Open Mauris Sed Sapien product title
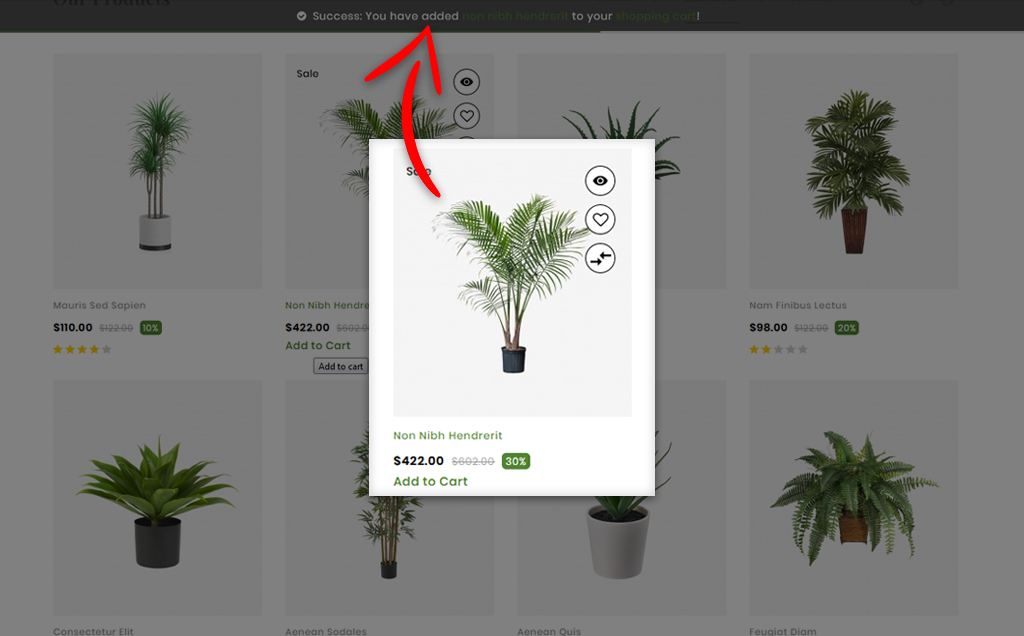The image size is (1024, 636). pos(99,305)
